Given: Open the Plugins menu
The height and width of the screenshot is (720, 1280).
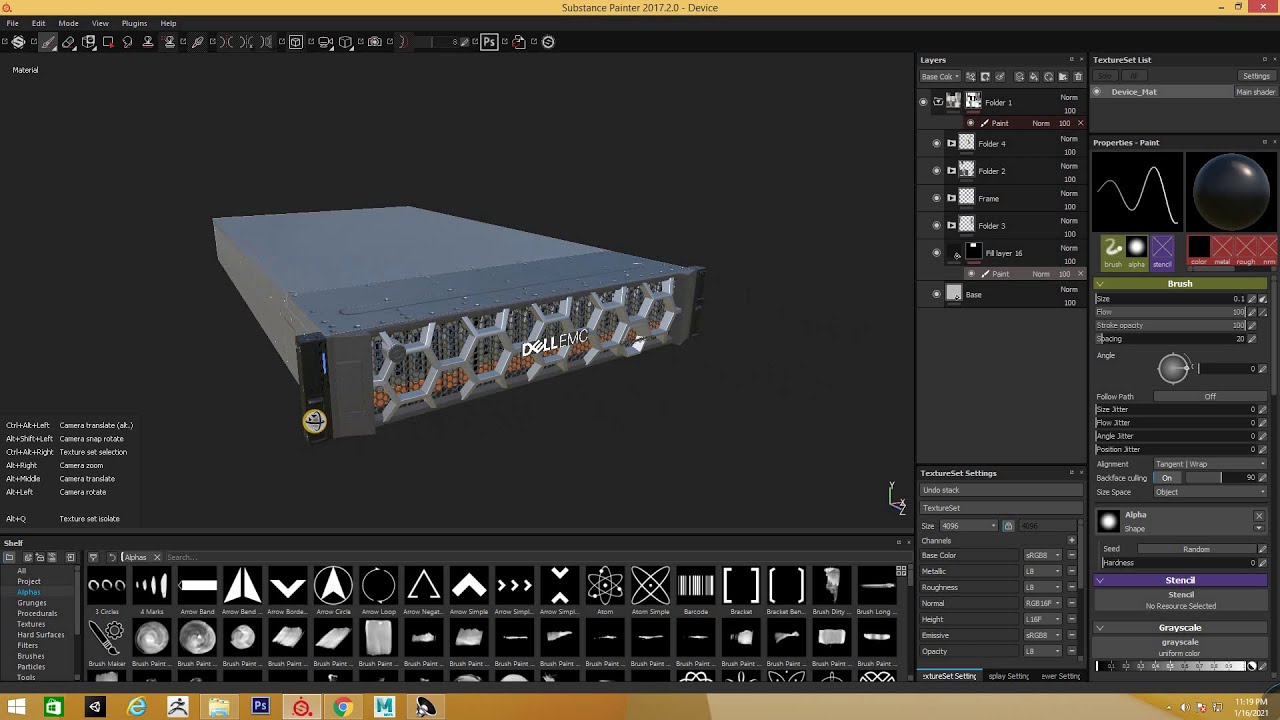Looking at the screenshot, I should (134, 23).
